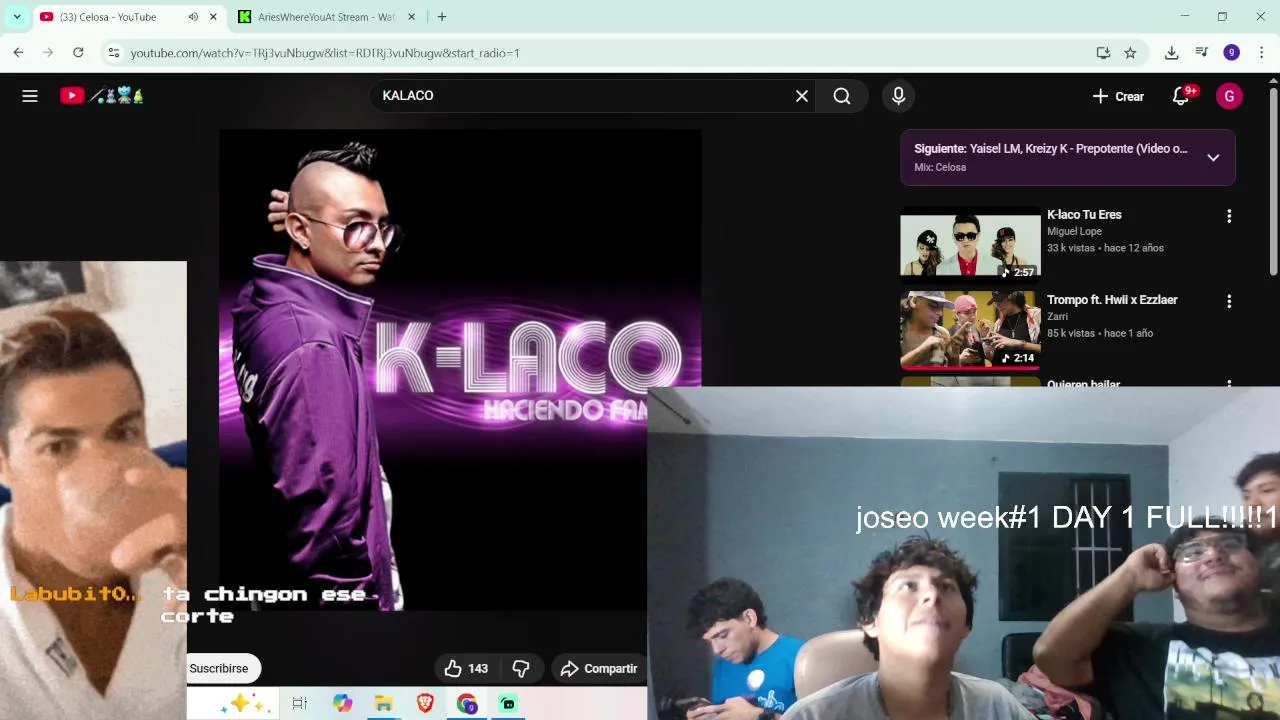Reload the page with the refresh icon
The width and height of the screenshot is (1280, 720).
tap(78, 53)
